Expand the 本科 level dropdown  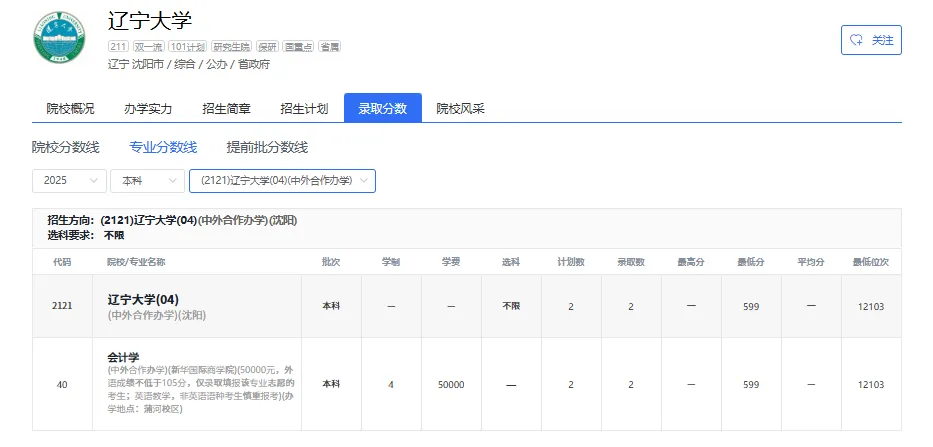point(148,181)
